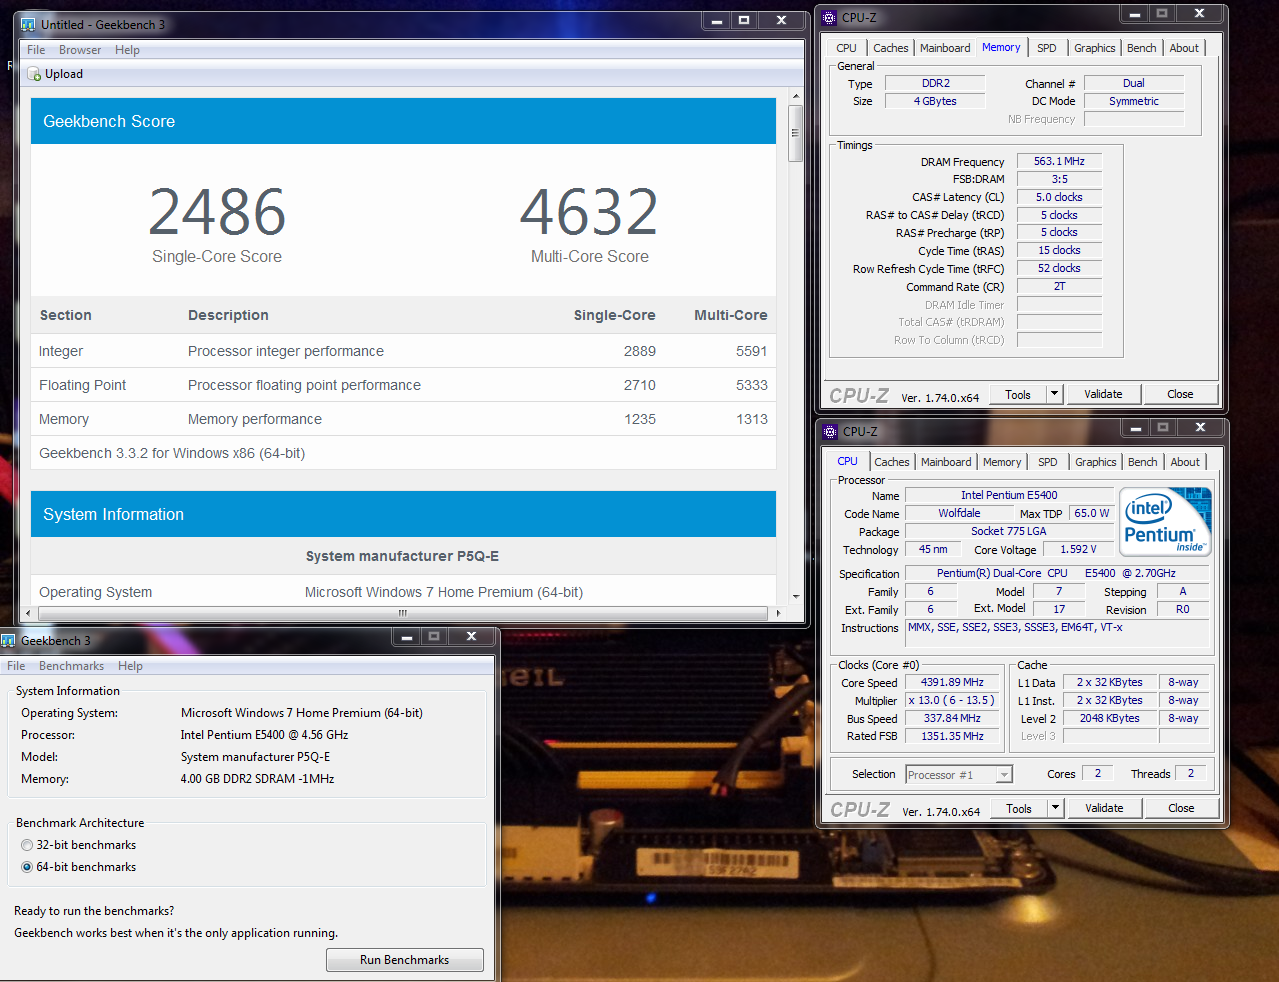Click Core Speed value 4391.89 MHz
The width and height of the screenshot is (1279, 982).
click(x=952, y=682)
